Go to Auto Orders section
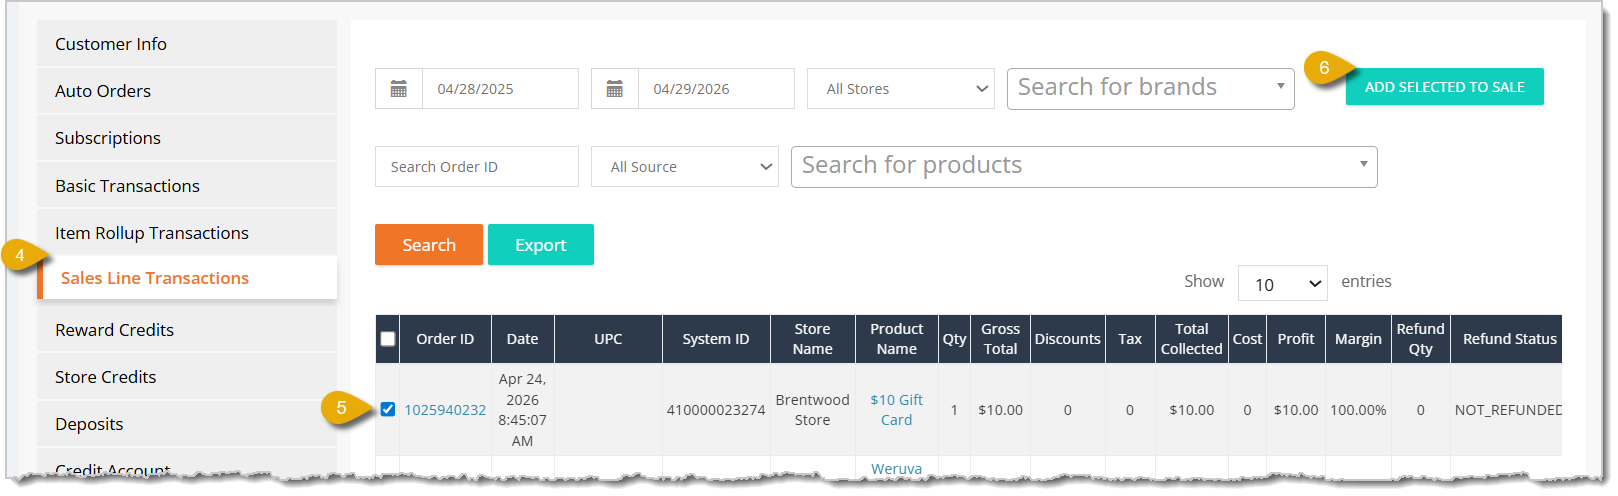This screenshot has height=496, width=1618. (x=187, y=91)
